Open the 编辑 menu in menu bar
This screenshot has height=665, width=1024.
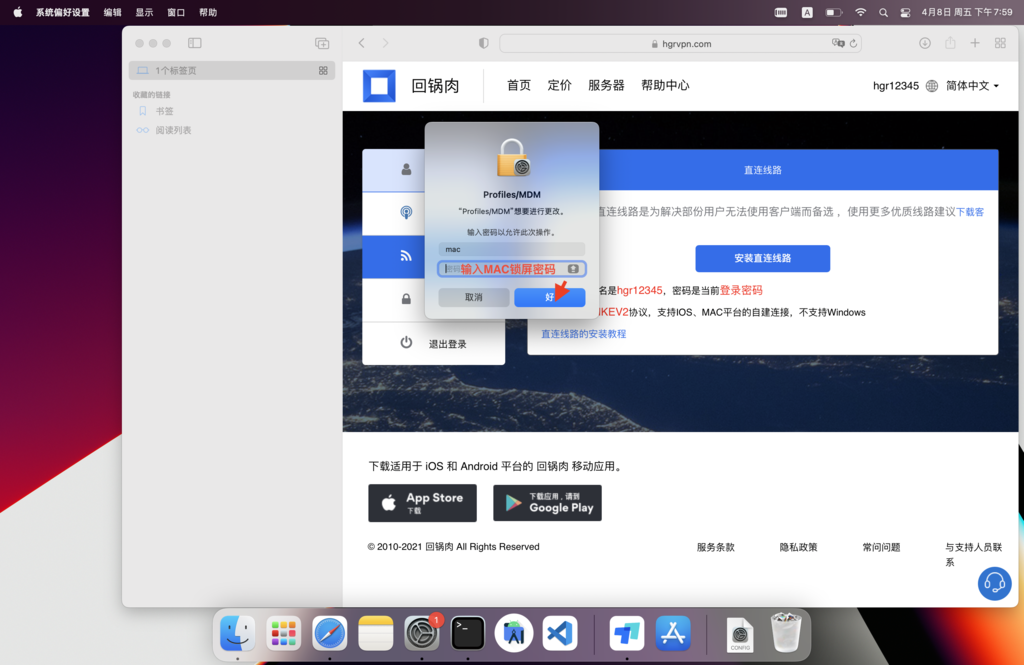click(113, 13)
